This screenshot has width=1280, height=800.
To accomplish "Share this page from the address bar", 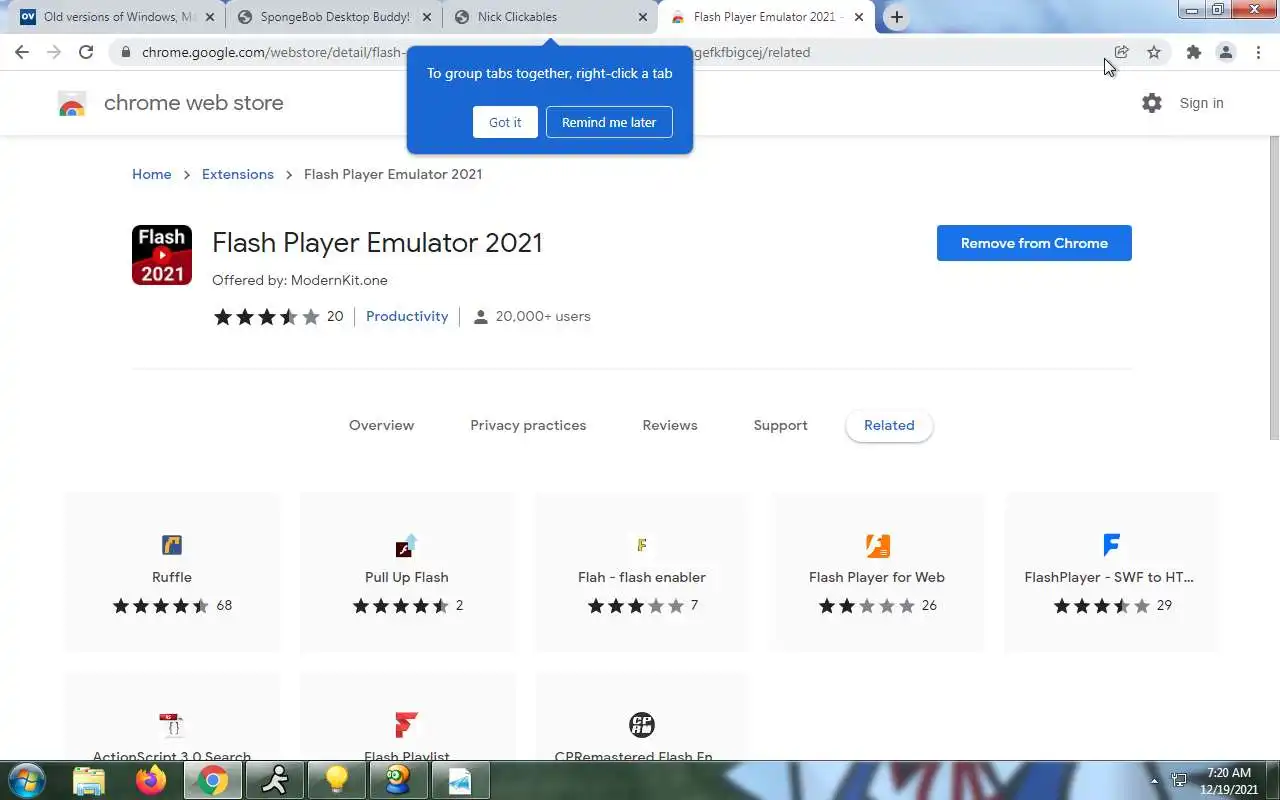I will pyautogui.click(x=1121, y=52).
